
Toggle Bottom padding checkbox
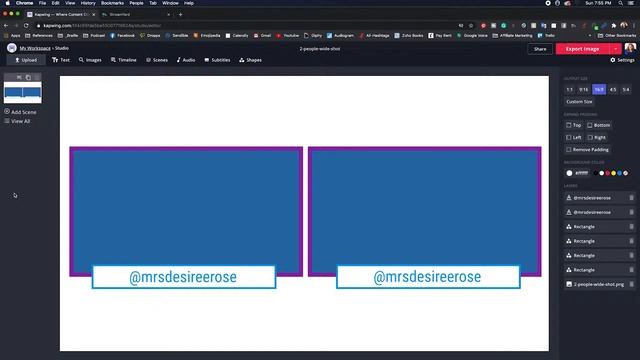click(589, 125)
